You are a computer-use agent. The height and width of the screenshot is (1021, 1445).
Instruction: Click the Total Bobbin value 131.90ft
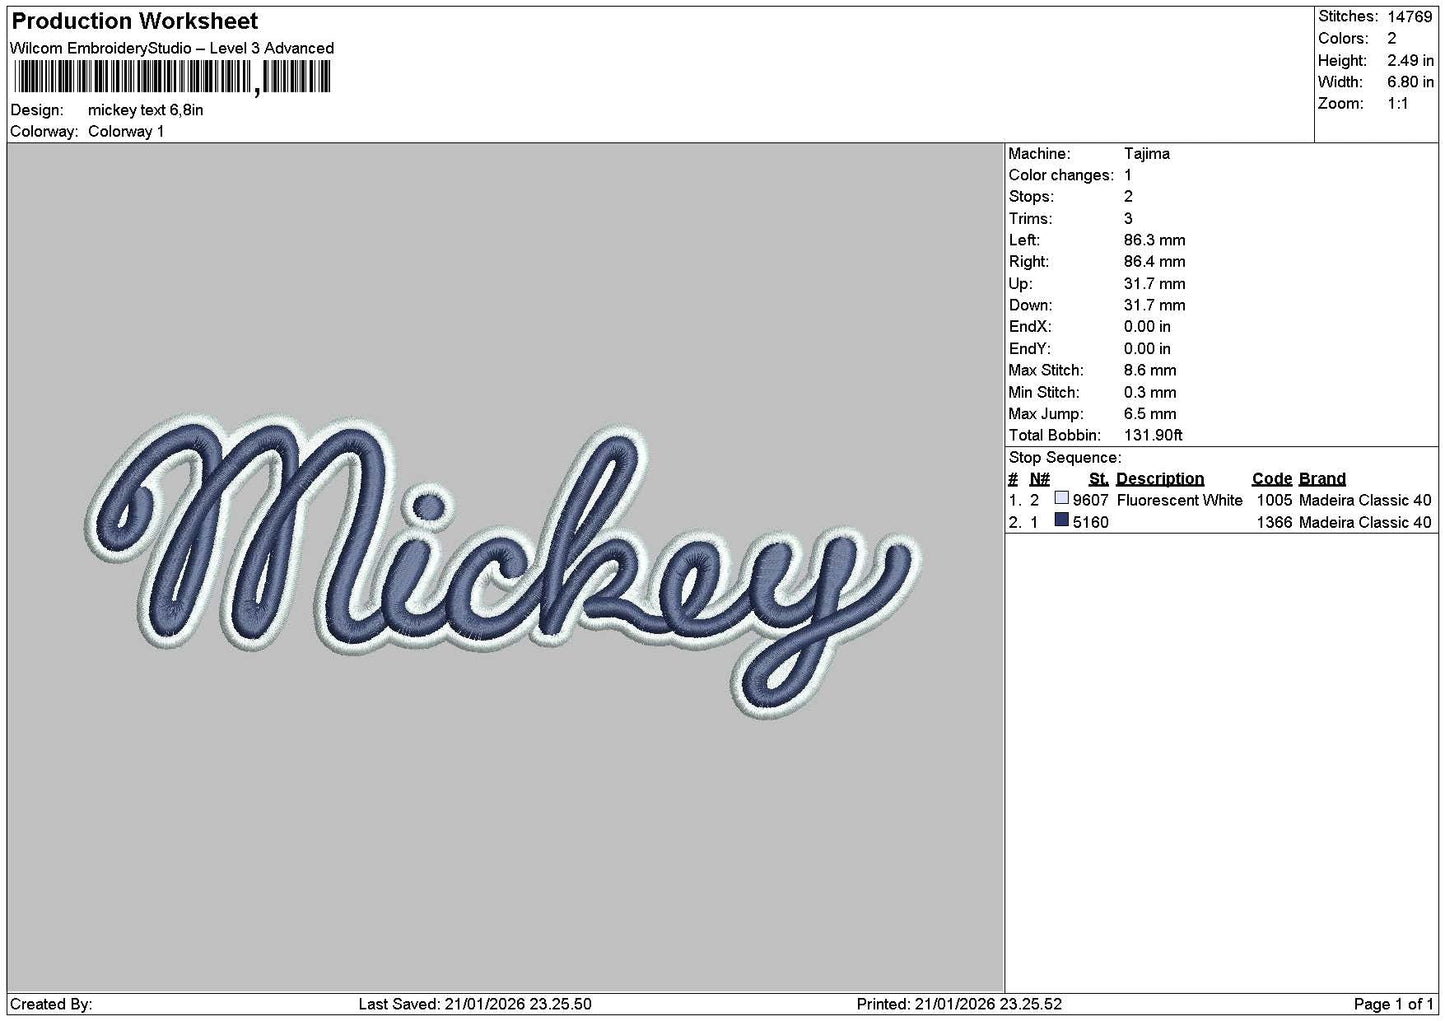(x=1153, y=436)
